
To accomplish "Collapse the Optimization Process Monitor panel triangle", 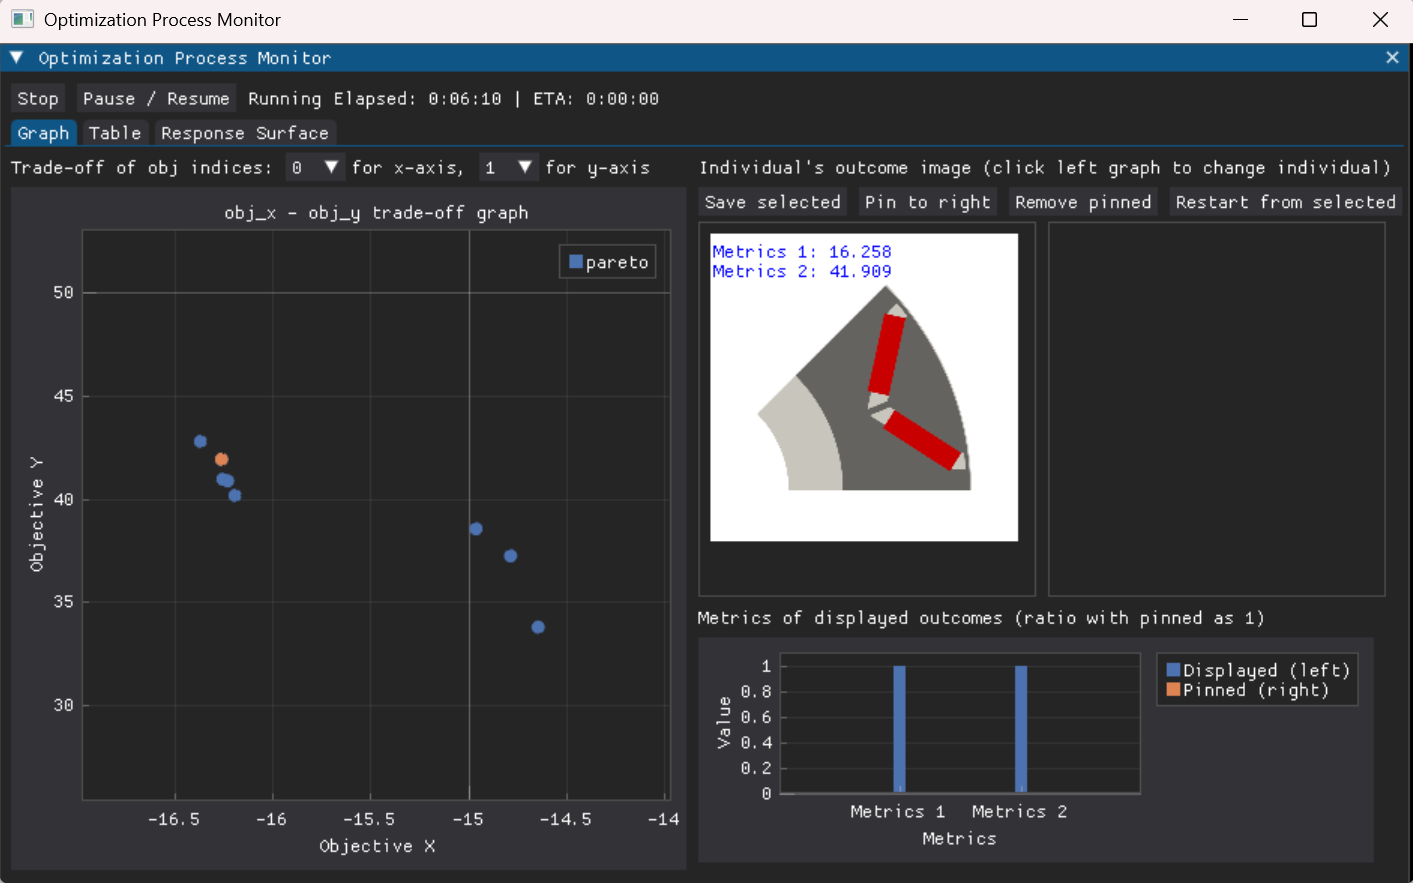I will (x=17, y=58).
